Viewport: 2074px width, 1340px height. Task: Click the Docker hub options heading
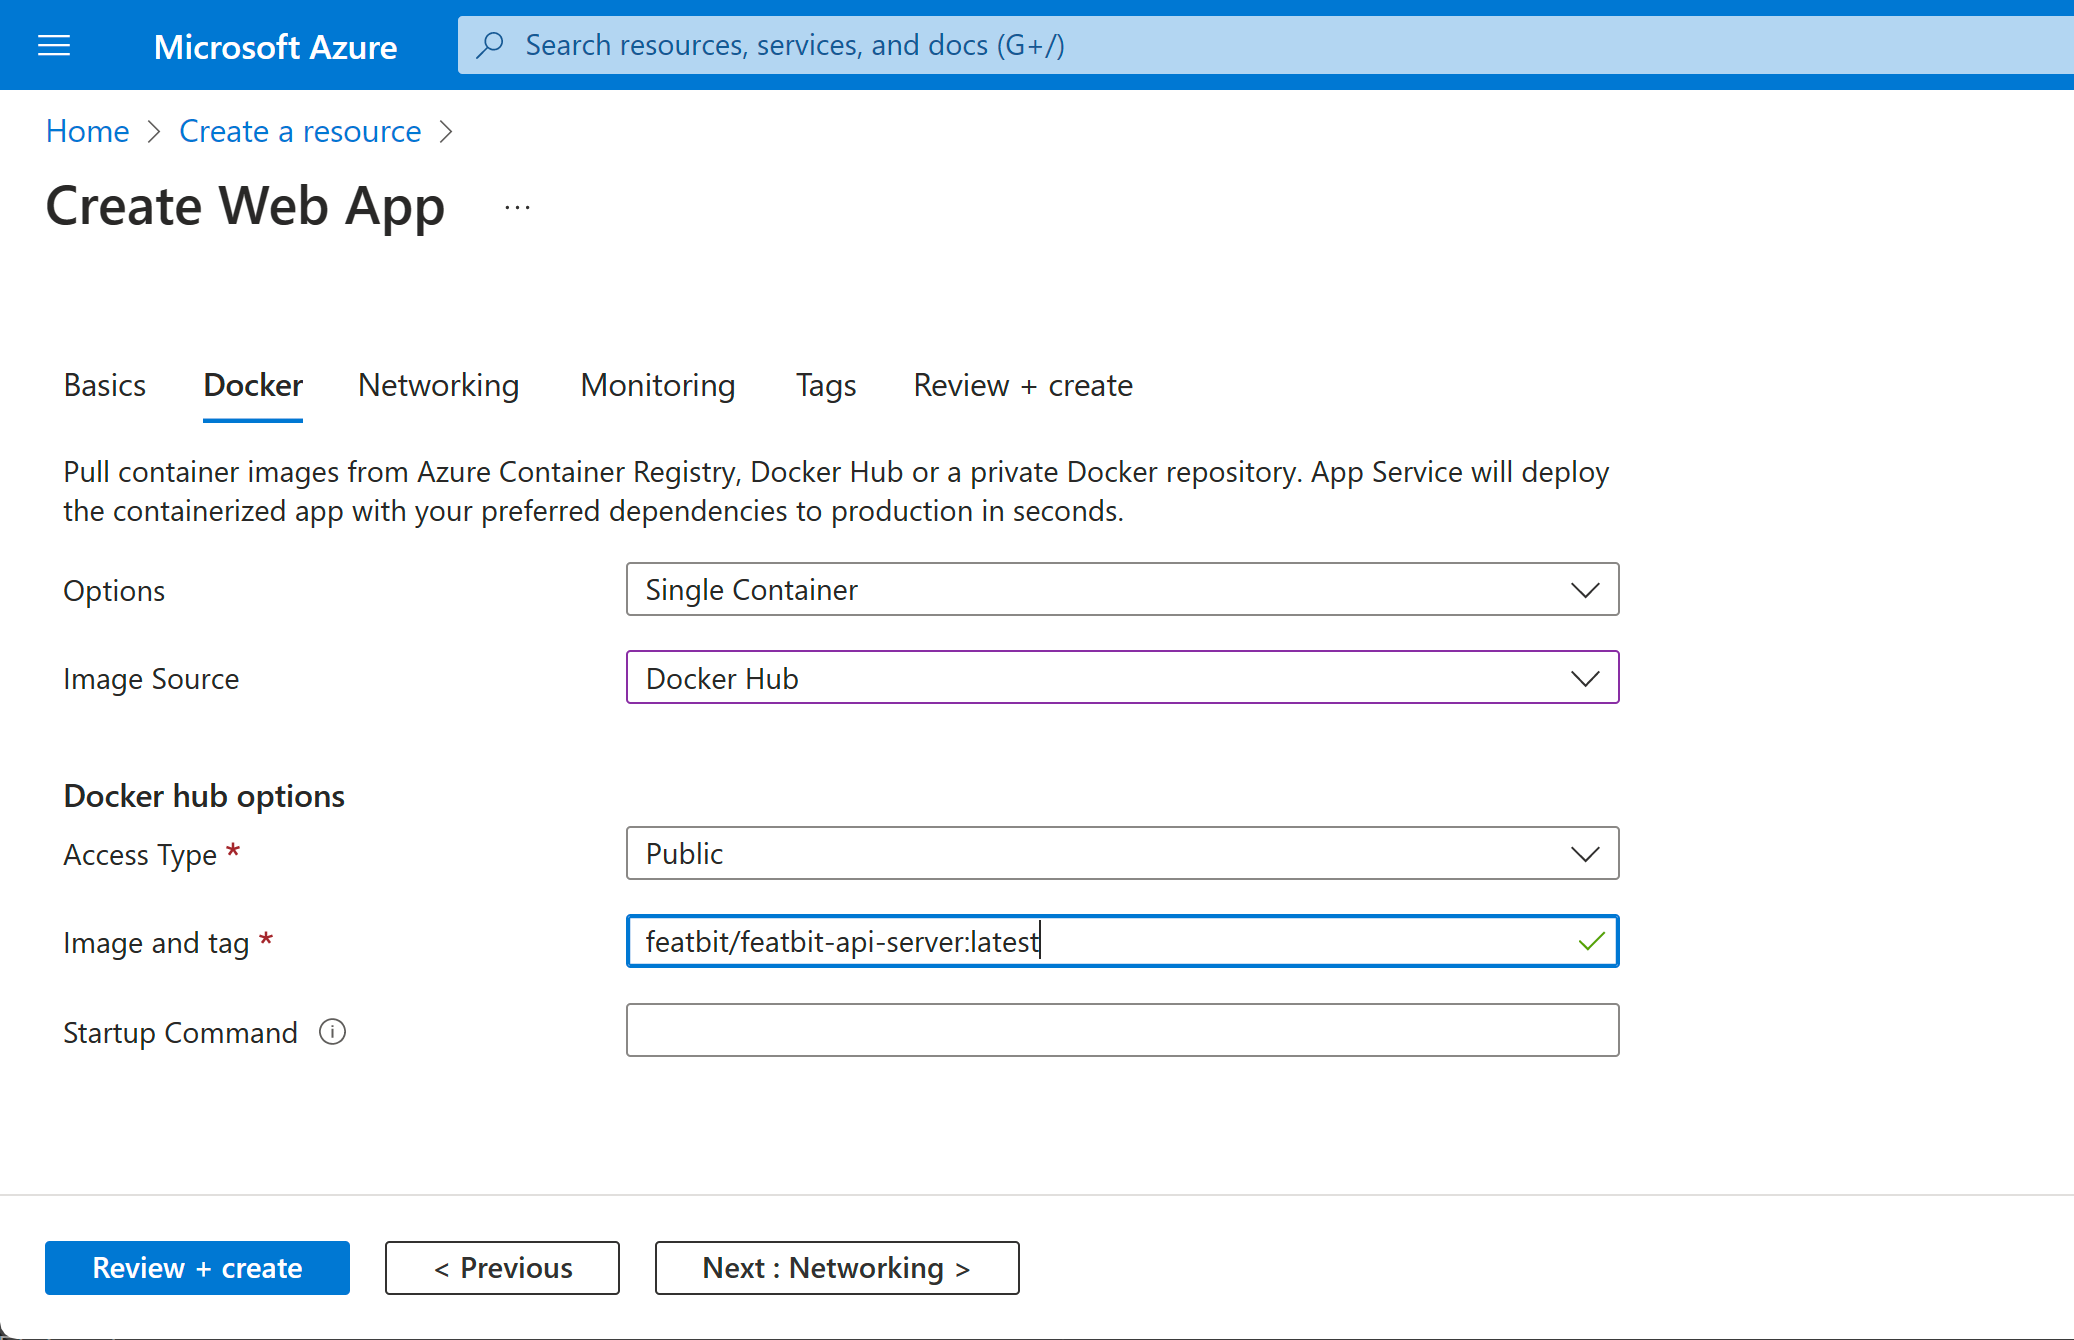tap(204, 796)
